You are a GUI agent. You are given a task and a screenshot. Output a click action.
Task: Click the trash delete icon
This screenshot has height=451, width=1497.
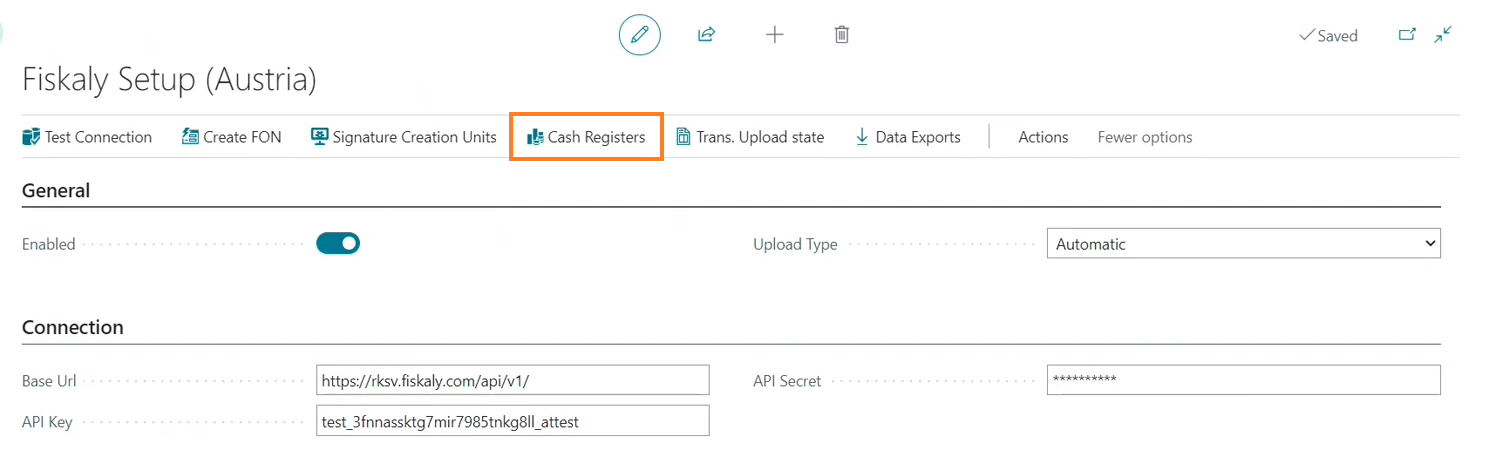pyautogui.click(x=842, y=35)
